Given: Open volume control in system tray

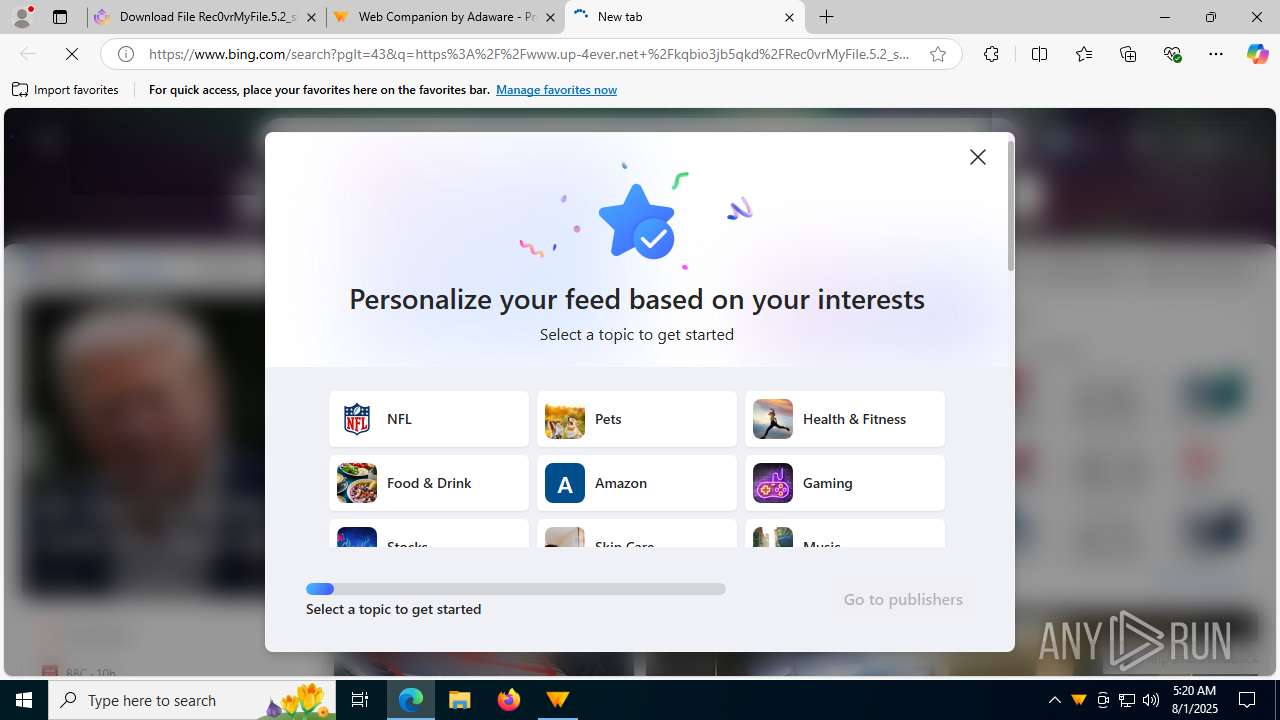Looking at the screenshot, I should click(x=1151, y=700).
